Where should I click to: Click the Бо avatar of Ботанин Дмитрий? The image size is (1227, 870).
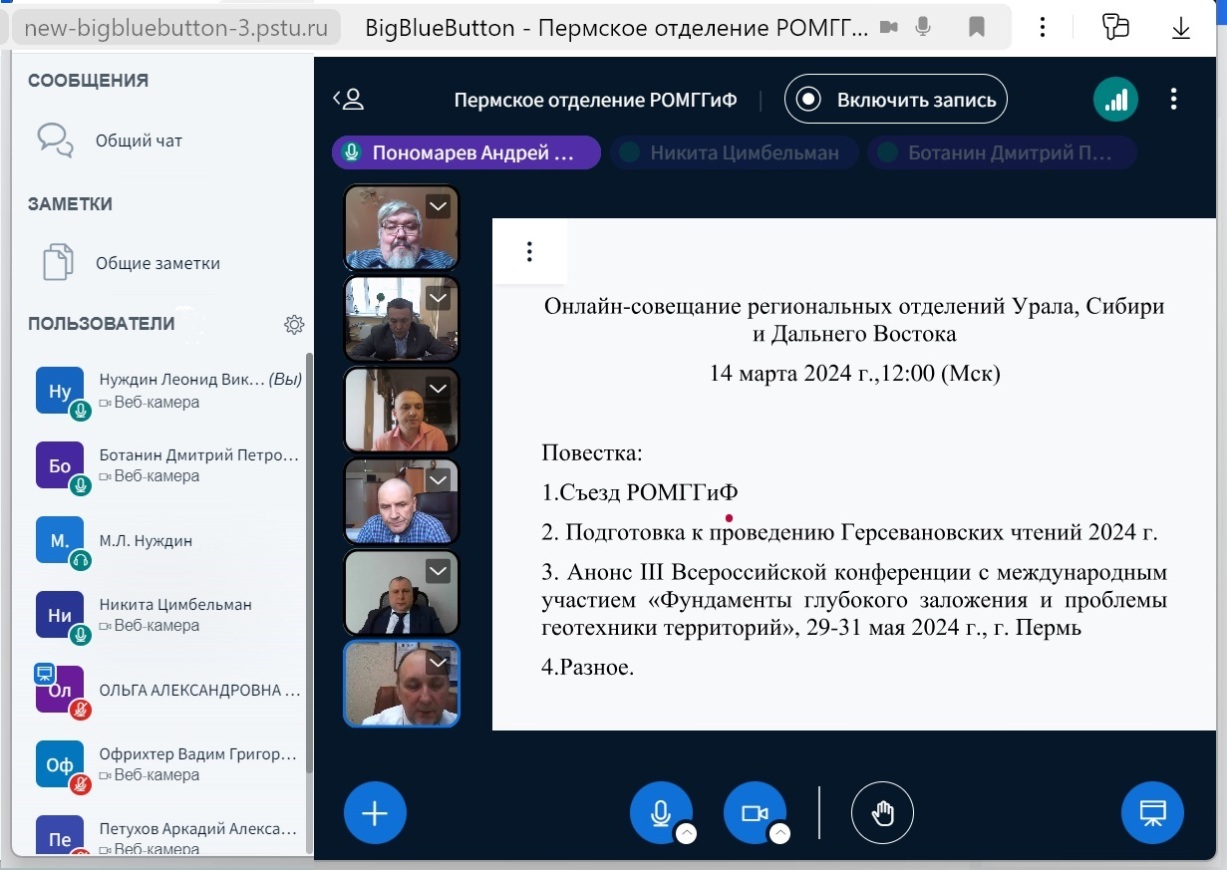click(60, 465)
